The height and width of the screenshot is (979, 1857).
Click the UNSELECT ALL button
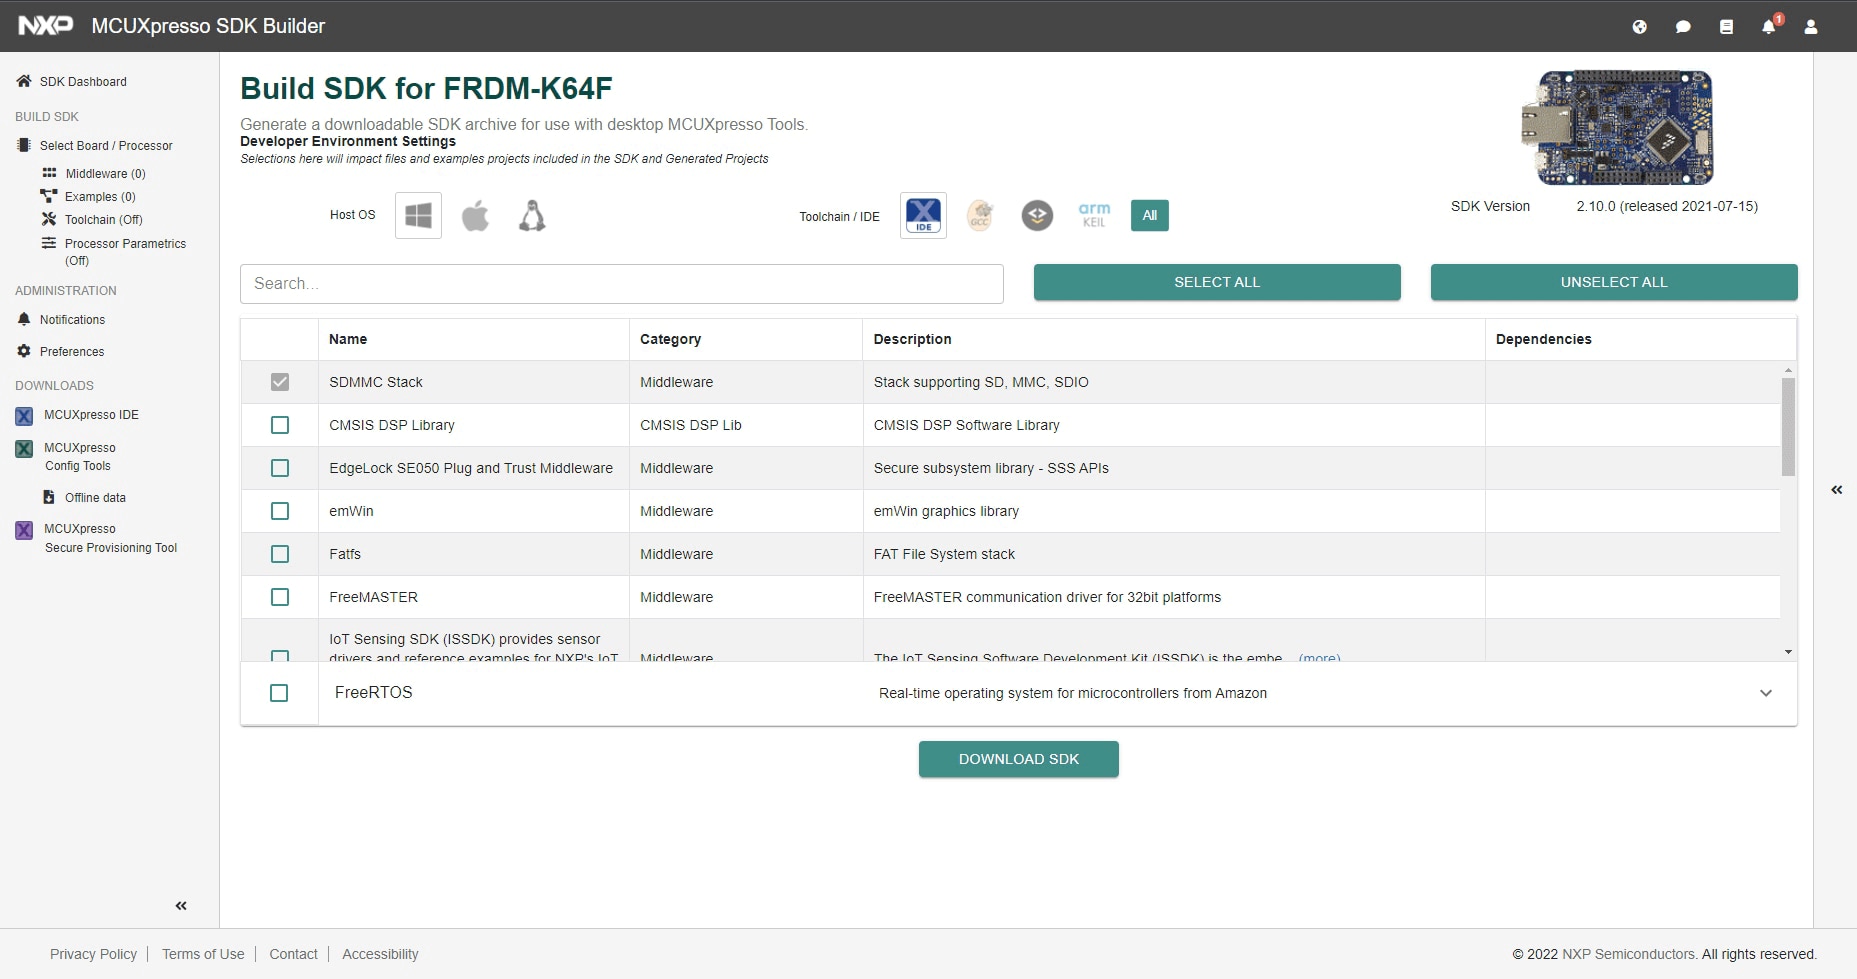[1614, 282]
